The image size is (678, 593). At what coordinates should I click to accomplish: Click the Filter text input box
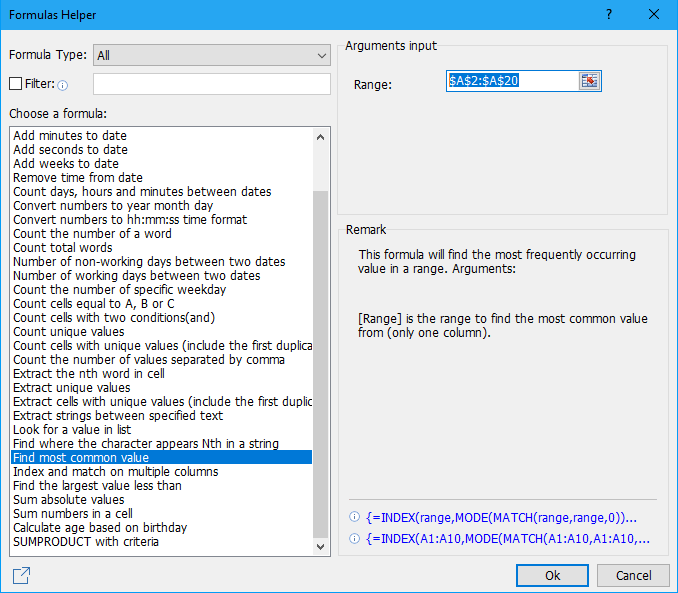[x=211, y=84]
